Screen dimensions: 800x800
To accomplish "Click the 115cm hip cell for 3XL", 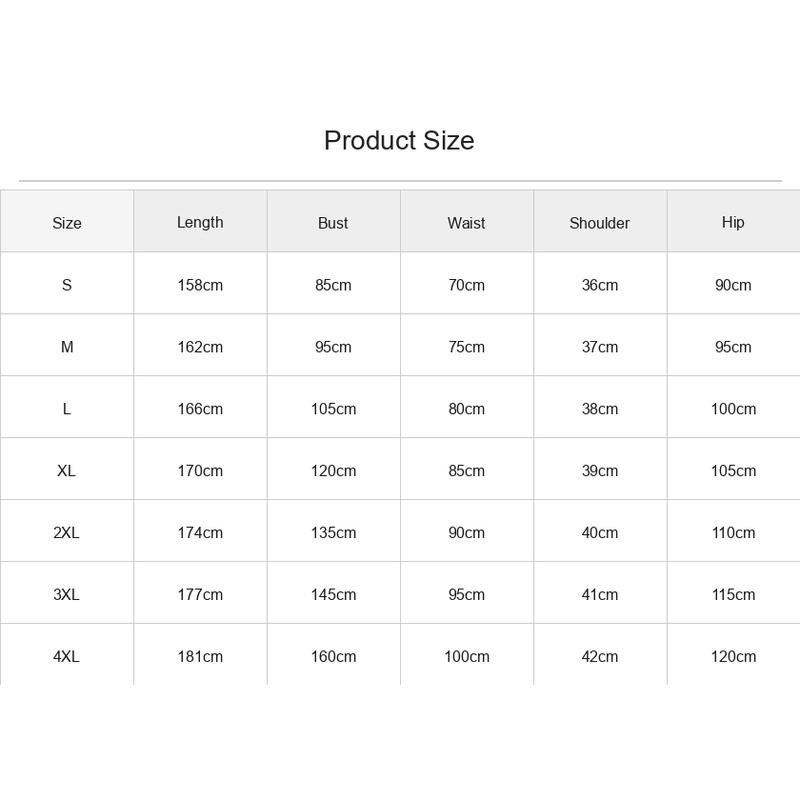I will 734,594.
